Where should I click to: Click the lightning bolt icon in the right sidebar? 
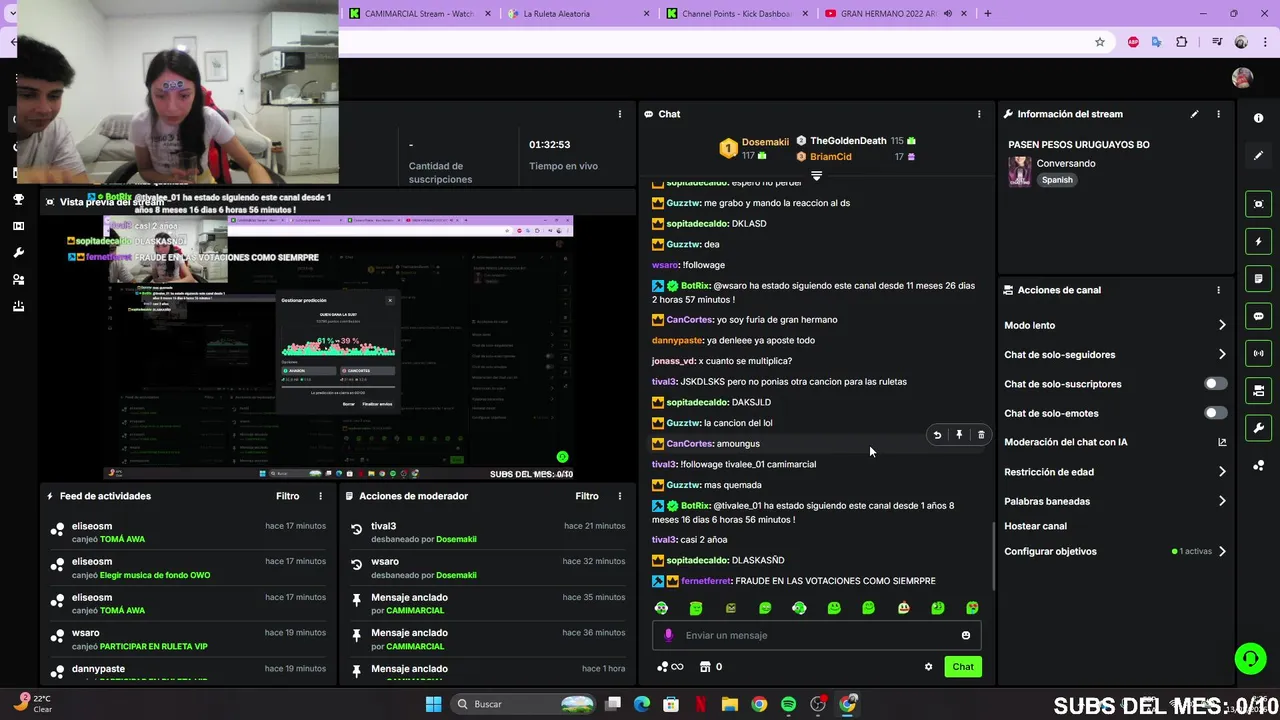pos(1258,241)
